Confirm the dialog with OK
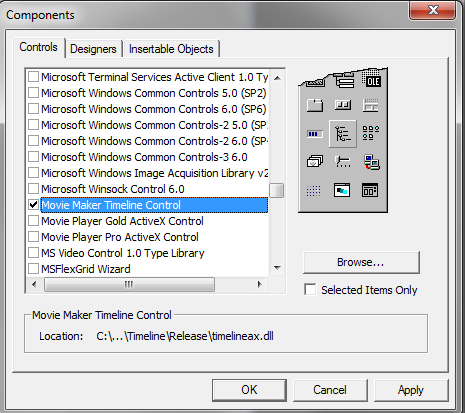The image size is (465, 413). pyautogui.click(x=249, y=390)
